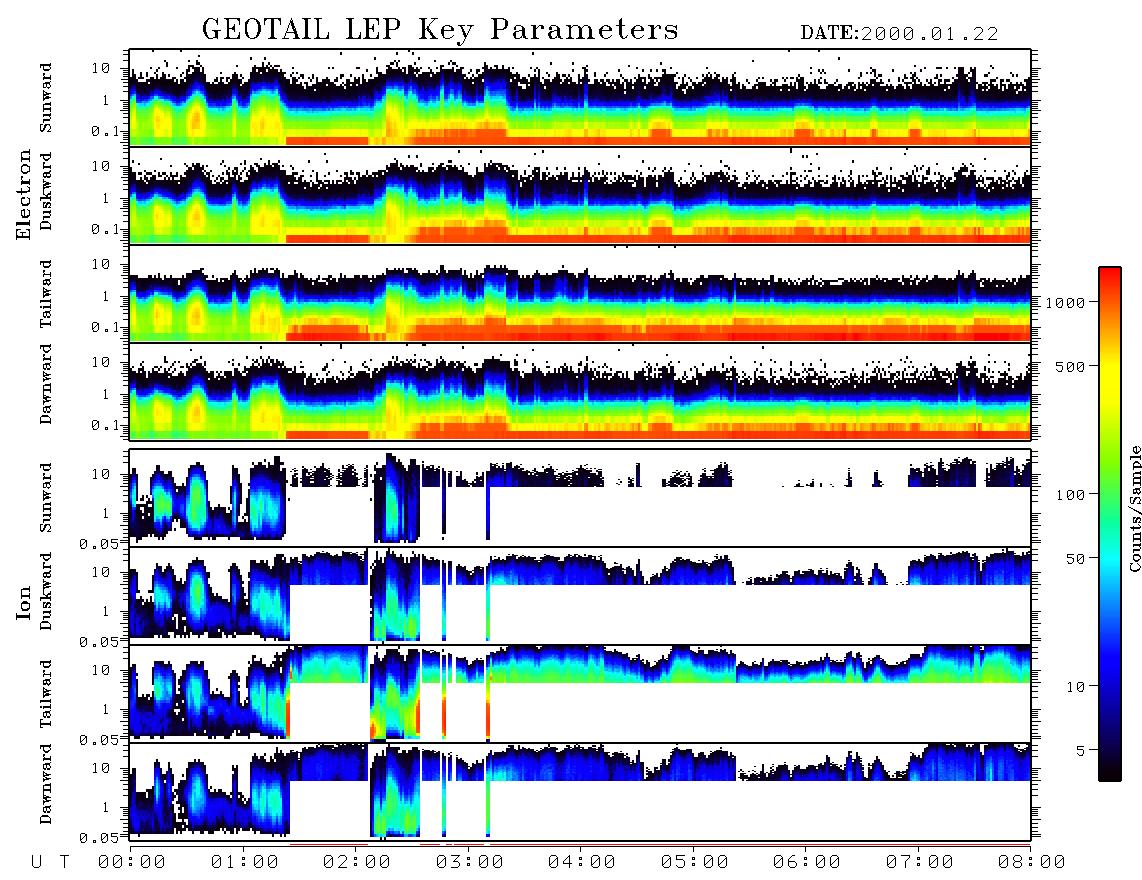Viewport: 1142px width, 880px height.
Task: Click the "0.05" tick of Ion Duskward panel
Action: click(98, 643)
